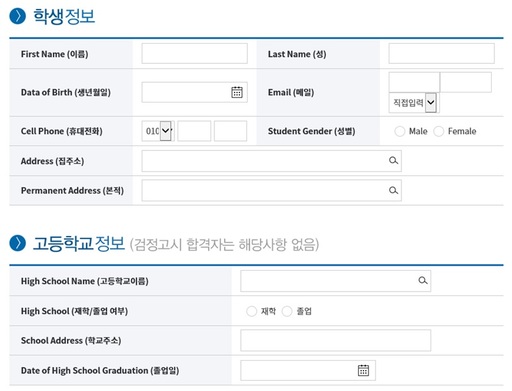Open the Date of Birth calendar picker
Screen dimensions: 512x391
[x=237, y=92]
